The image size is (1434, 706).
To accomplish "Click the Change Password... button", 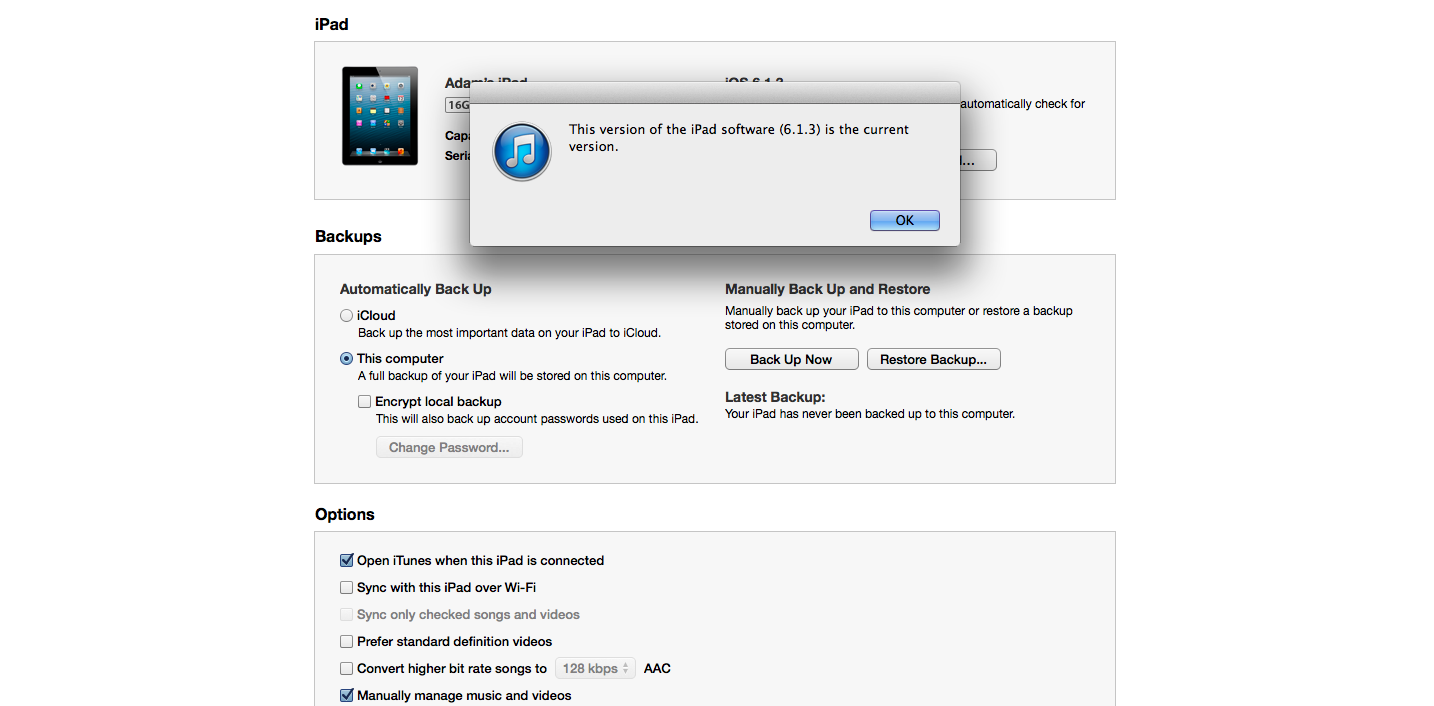I will pyautogui.click(x=449, y=447).
